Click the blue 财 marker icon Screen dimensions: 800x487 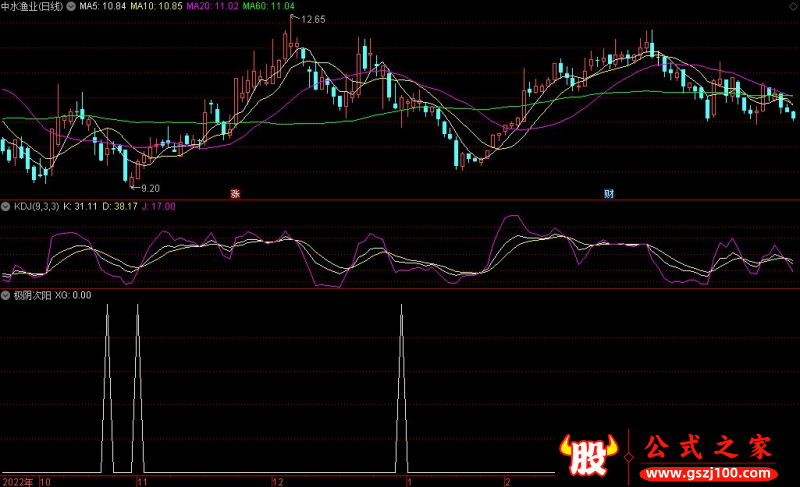click(x=607, y=193)
